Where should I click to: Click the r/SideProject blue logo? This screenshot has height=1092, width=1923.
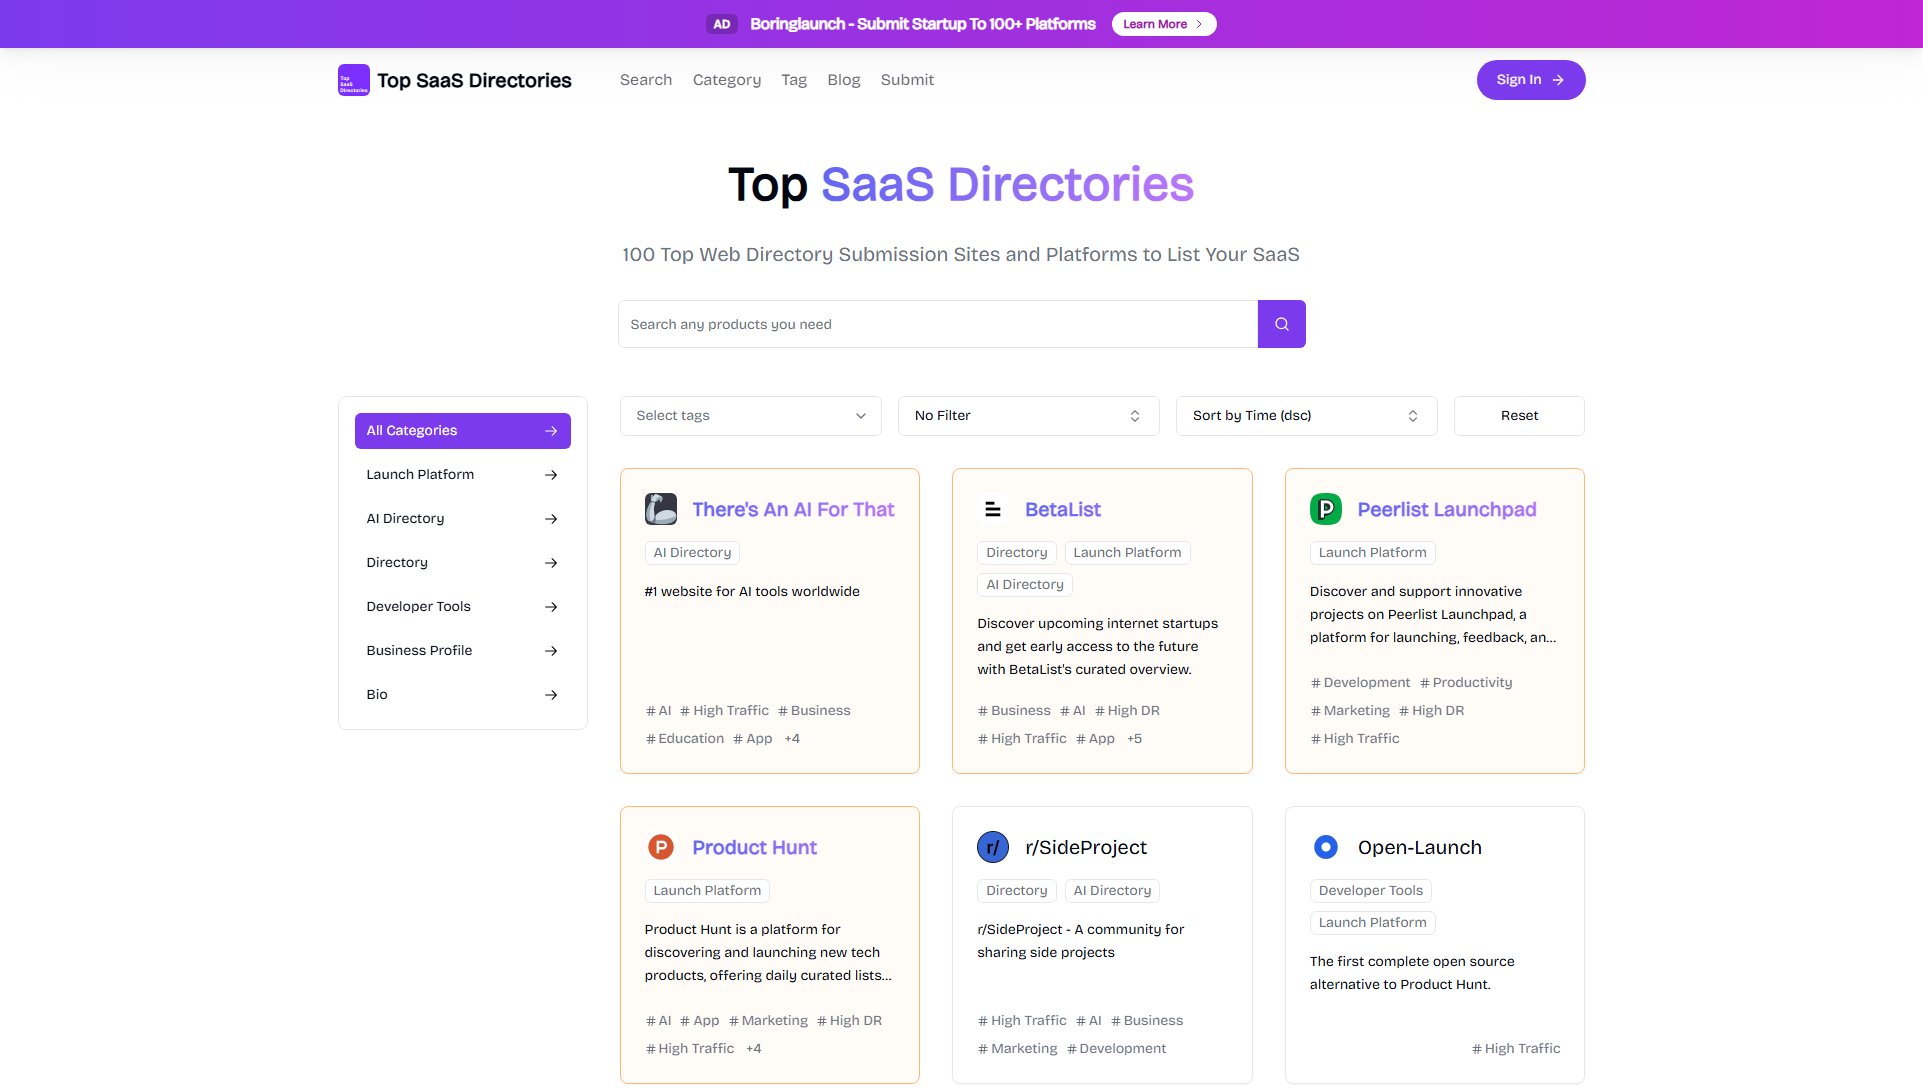[x=993, y=847]
